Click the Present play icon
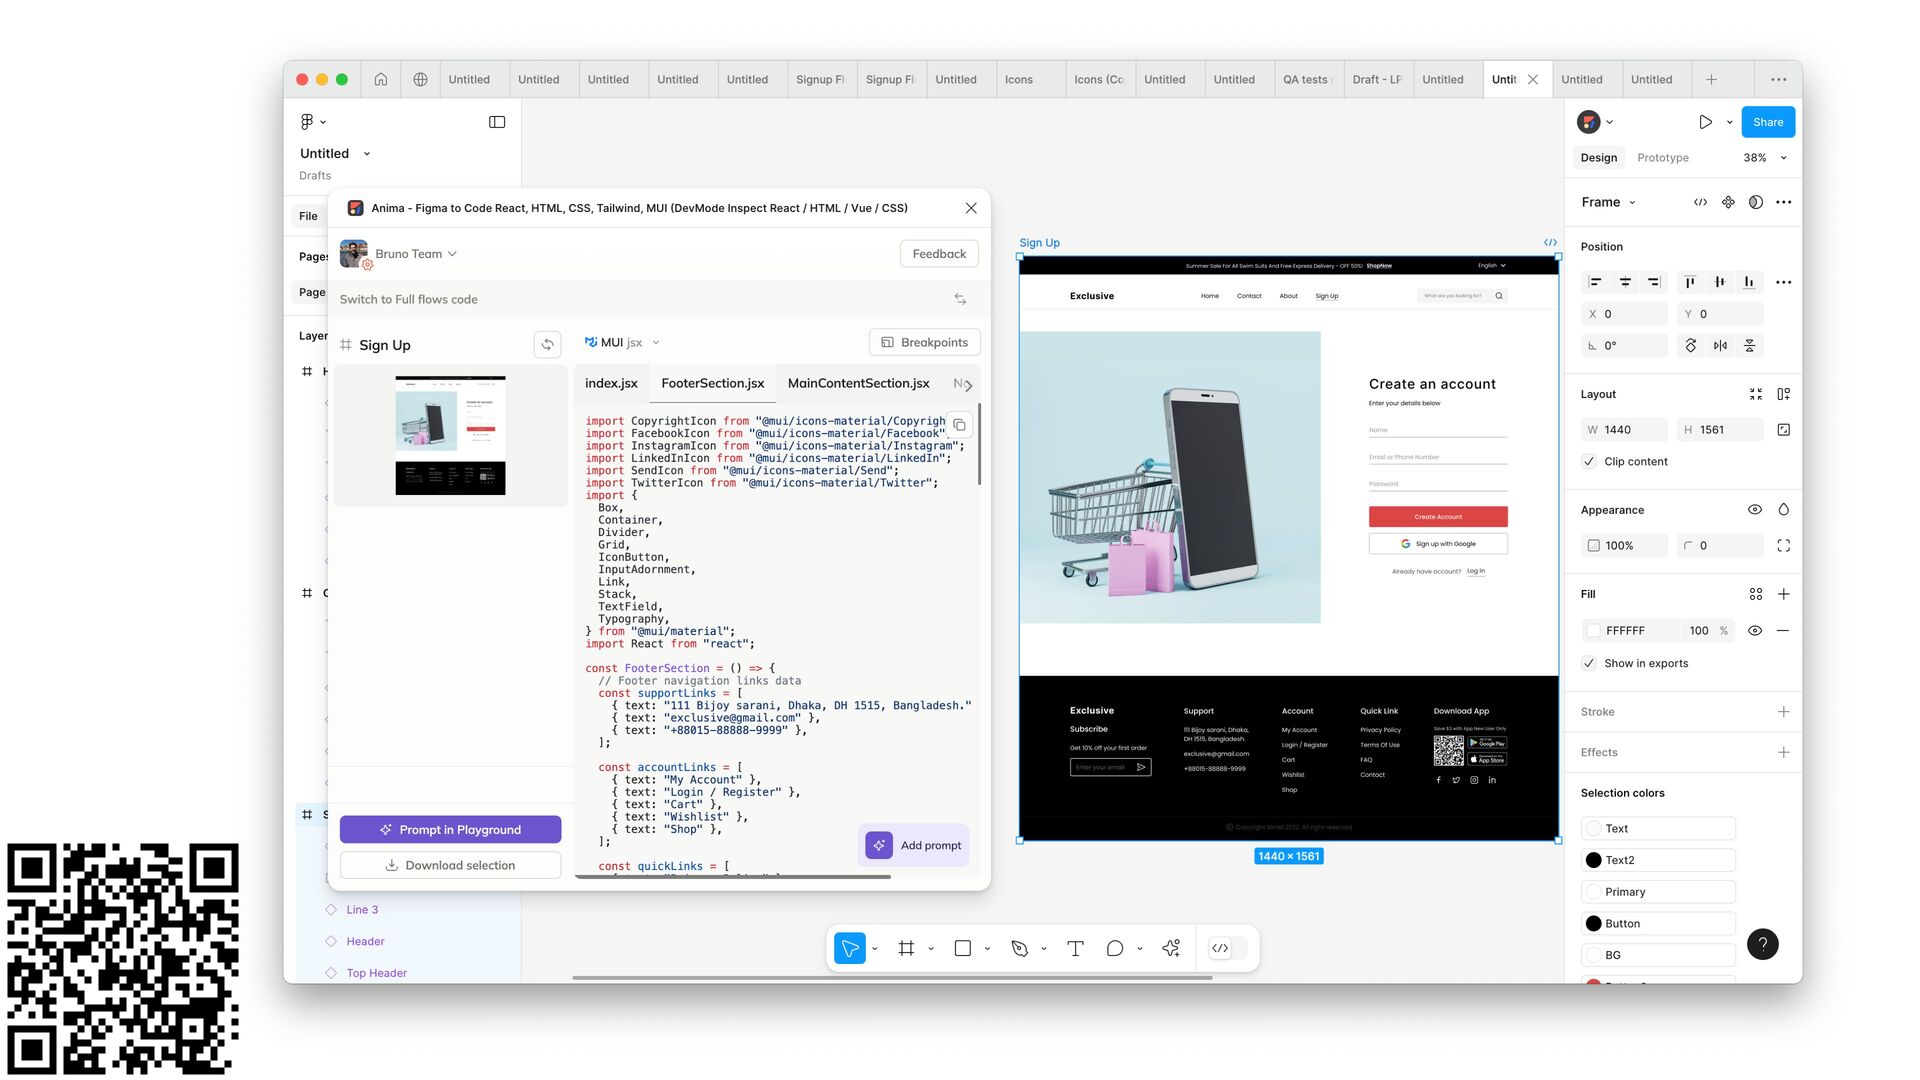The width and height of the screenshot is (1920, 1080). coord(1705,122)
